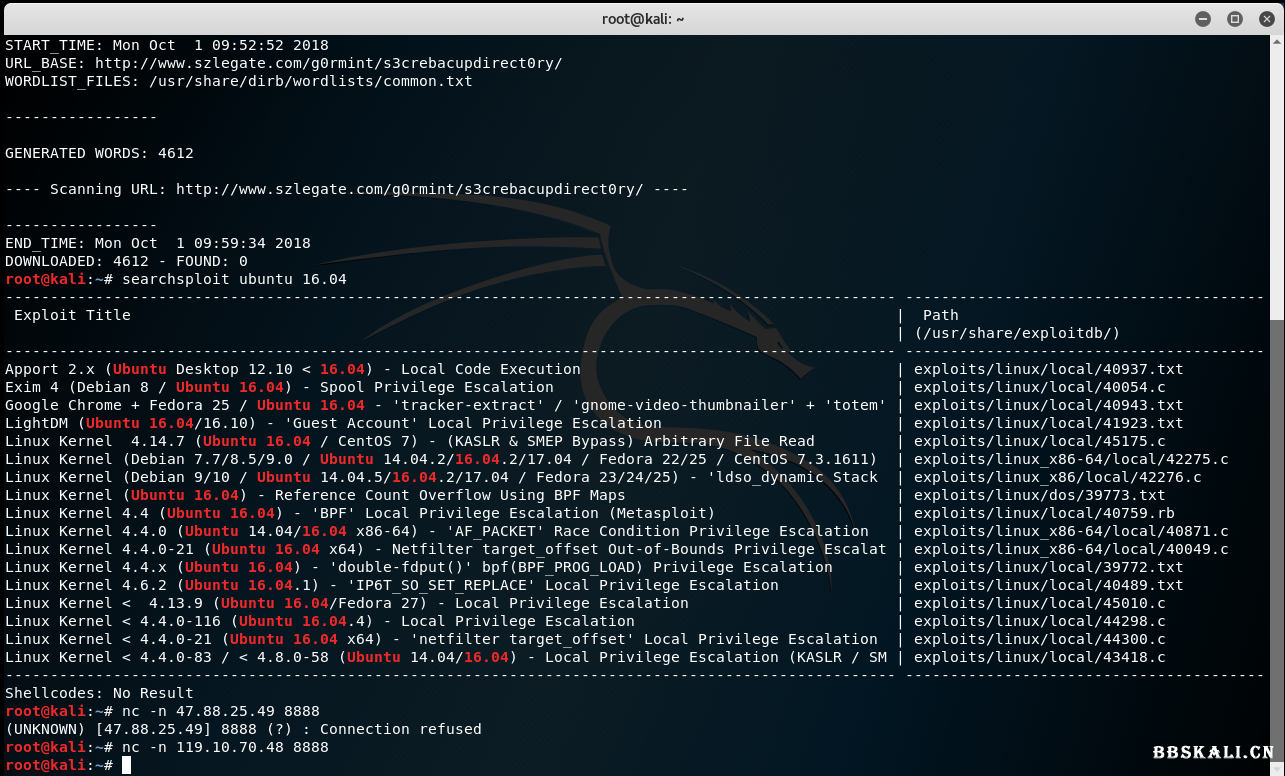Click the Path column header

pos(940,315)
